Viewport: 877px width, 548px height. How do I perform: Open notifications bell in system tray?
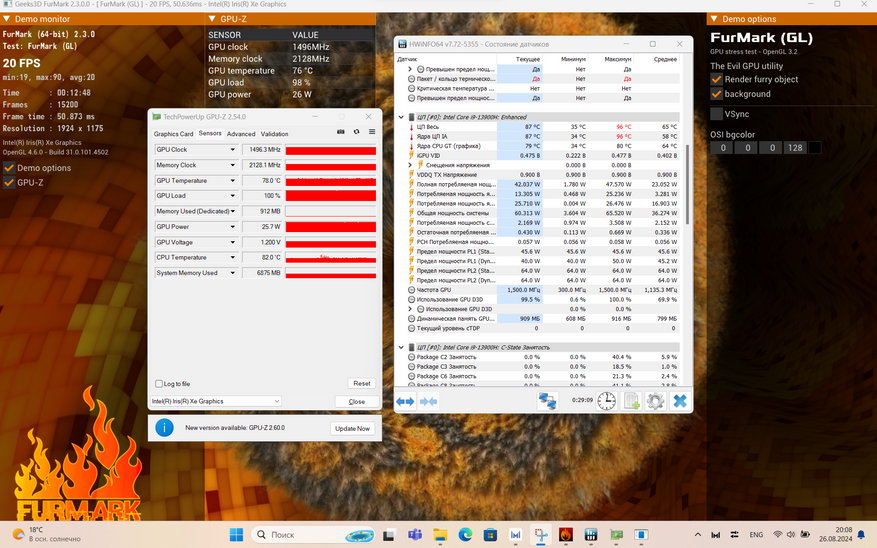click(861, 535)
